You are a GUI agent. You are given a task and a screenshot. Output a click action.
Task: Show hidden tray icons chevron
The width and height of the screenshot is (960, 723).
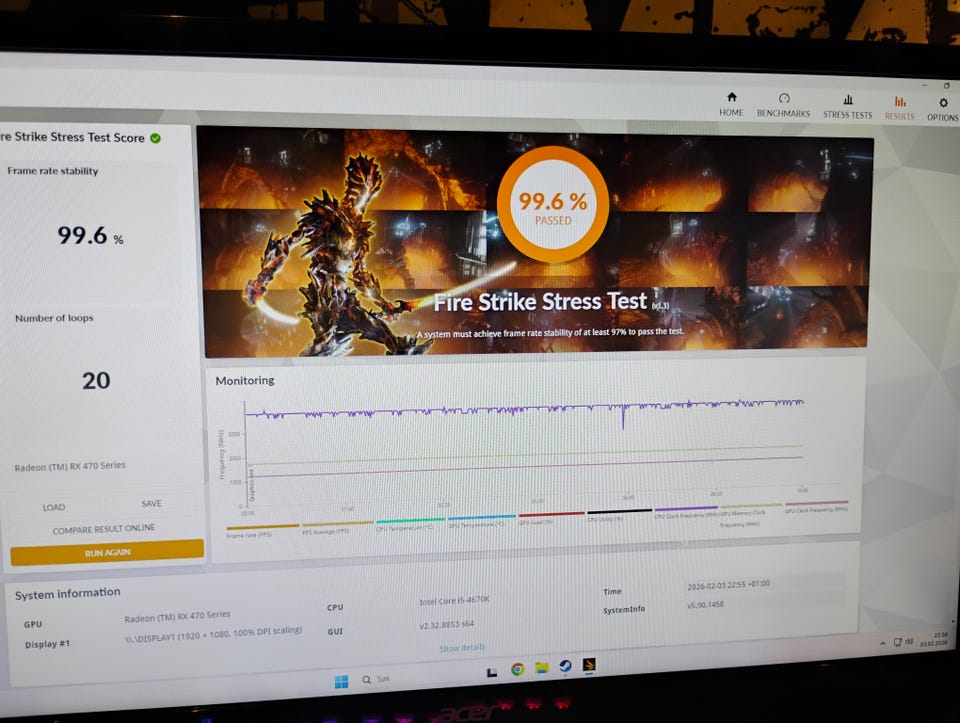coord(882,643)
